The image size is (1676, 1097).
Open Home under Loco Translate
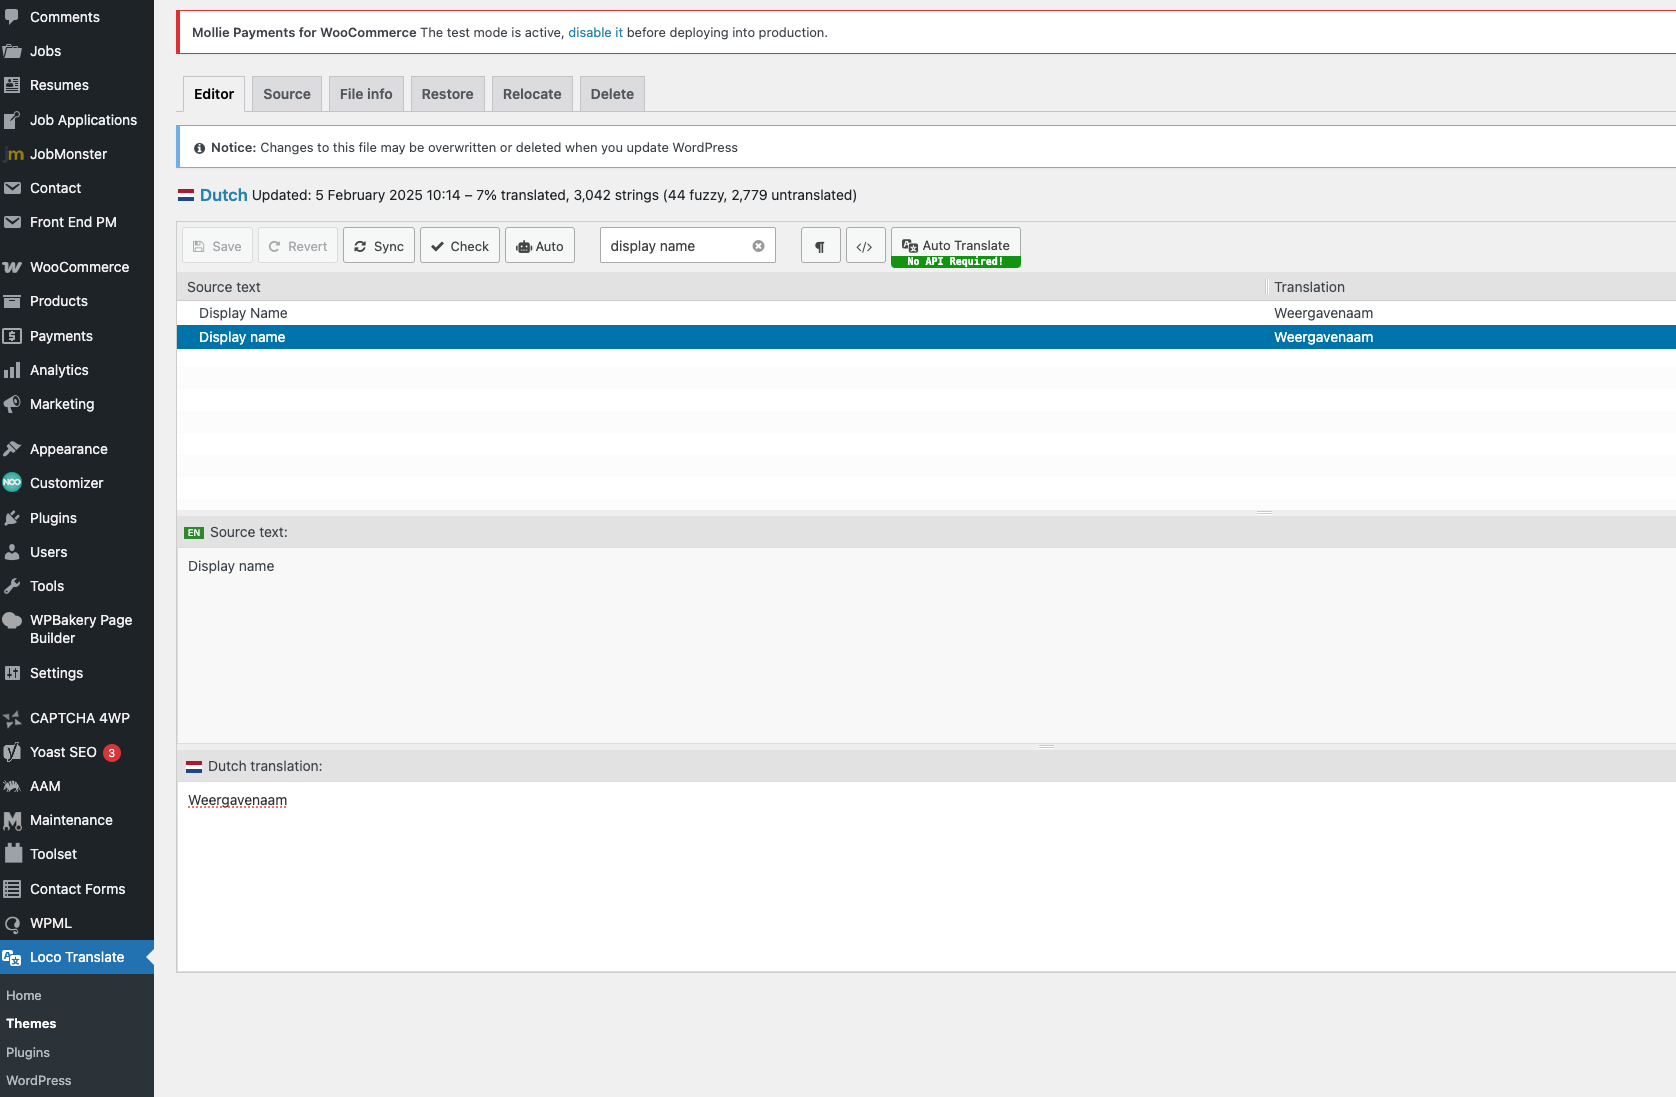pos(24,995)
